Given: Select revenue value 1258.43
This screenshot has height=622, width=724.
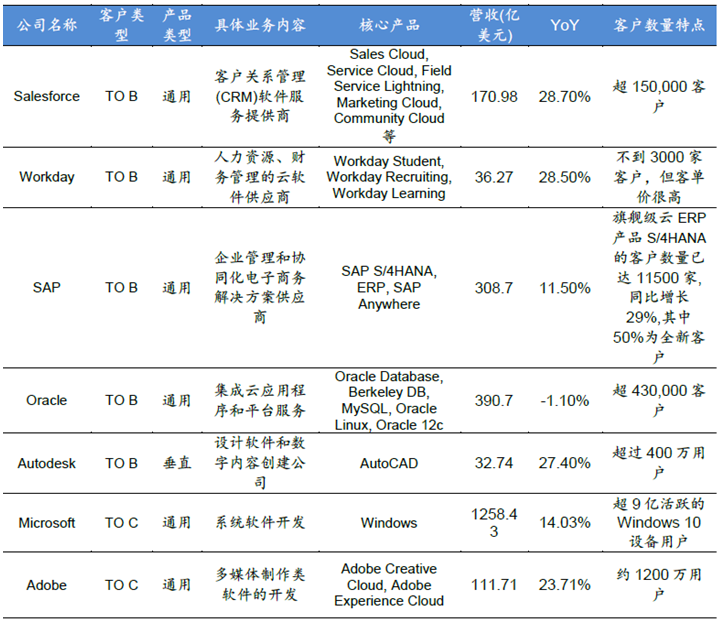Looking at the screenshot, I should pos(494,523).
